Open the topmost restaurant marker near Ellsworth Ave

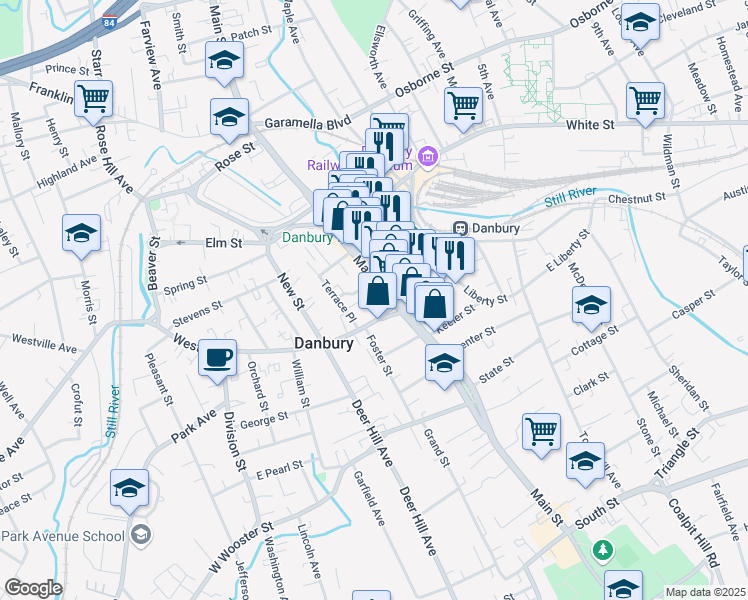(x=384, y=148)
